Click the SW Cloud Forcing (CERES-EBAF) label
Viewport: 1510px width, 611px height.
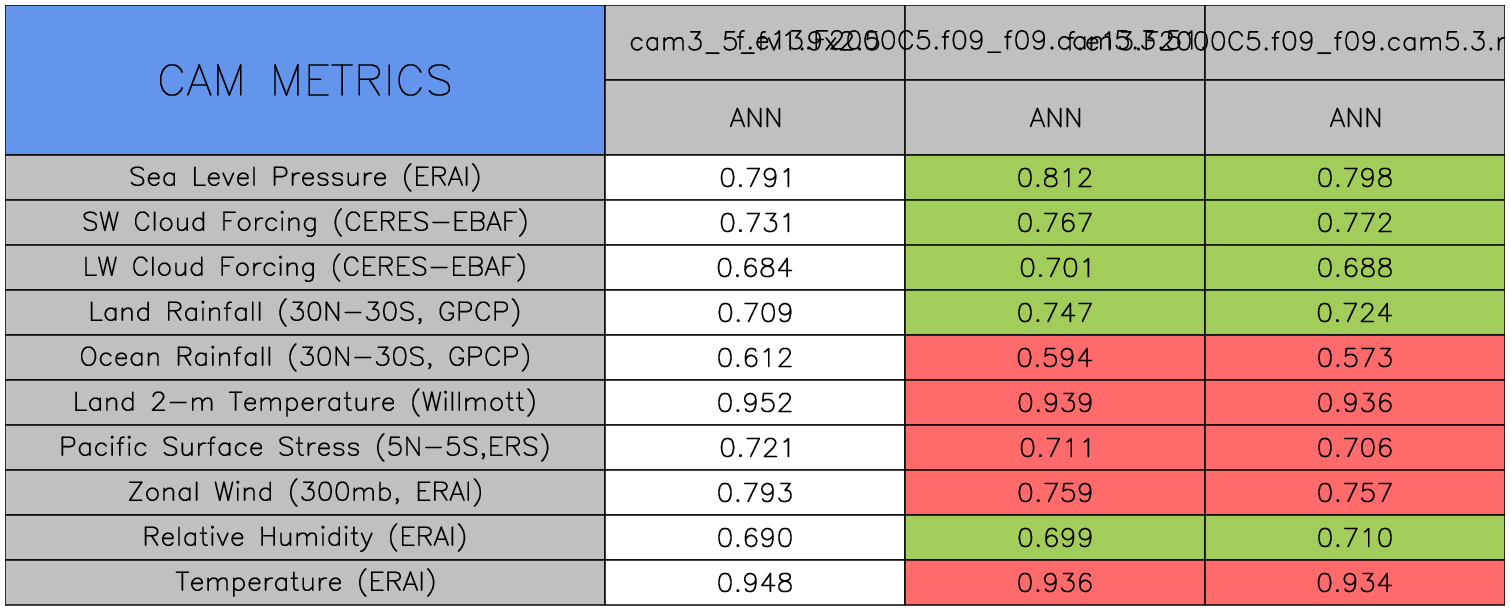[x=305, y=223]
